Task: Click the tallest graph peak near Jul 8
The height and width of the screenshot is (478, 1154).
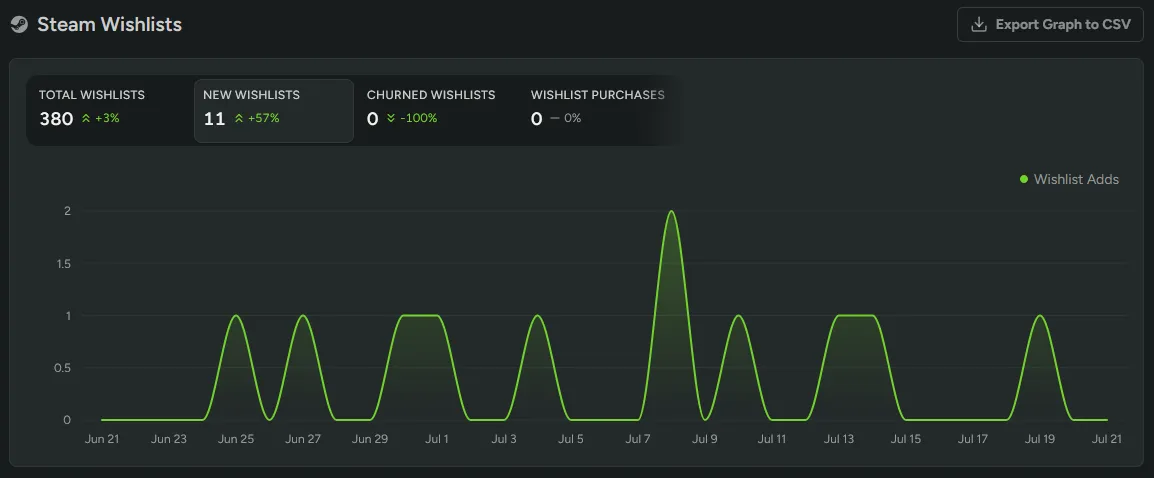Action: tap(670, 212)
